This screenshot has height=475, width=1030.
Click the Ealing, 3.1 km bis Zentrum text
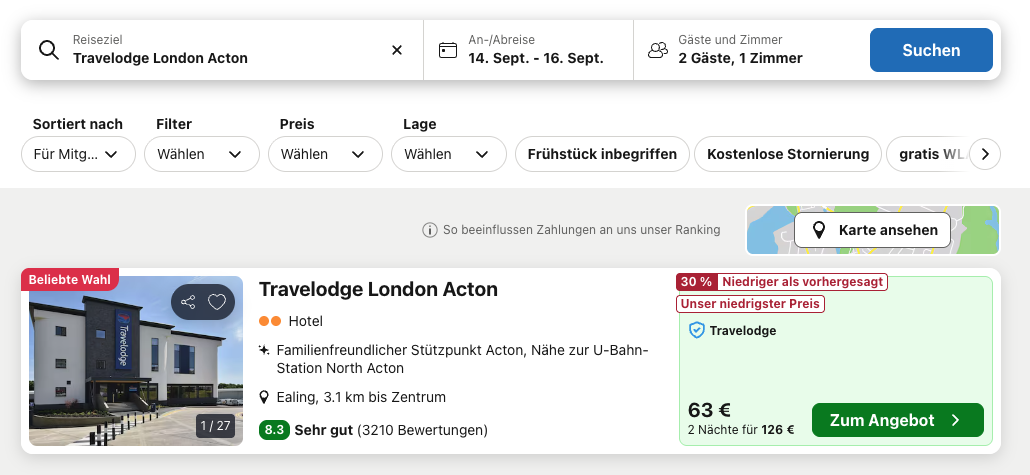[x=361, y=397]
